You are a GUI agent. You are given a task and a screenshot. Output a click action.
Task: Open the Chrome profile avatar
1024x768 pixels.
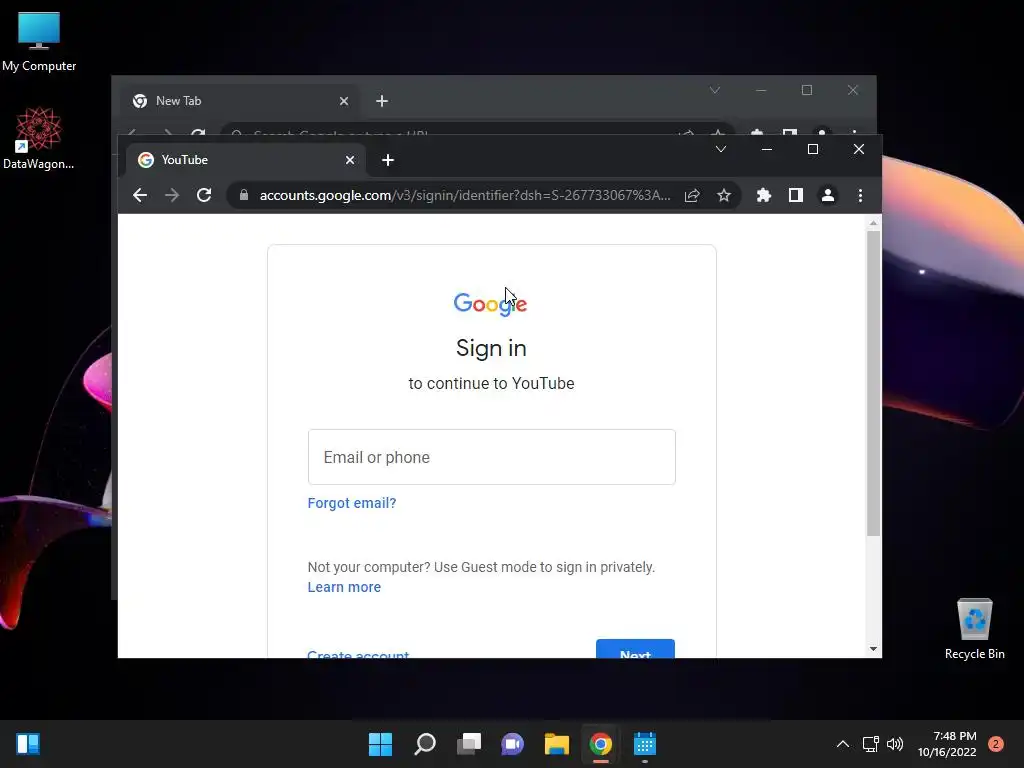click(827, 195)
